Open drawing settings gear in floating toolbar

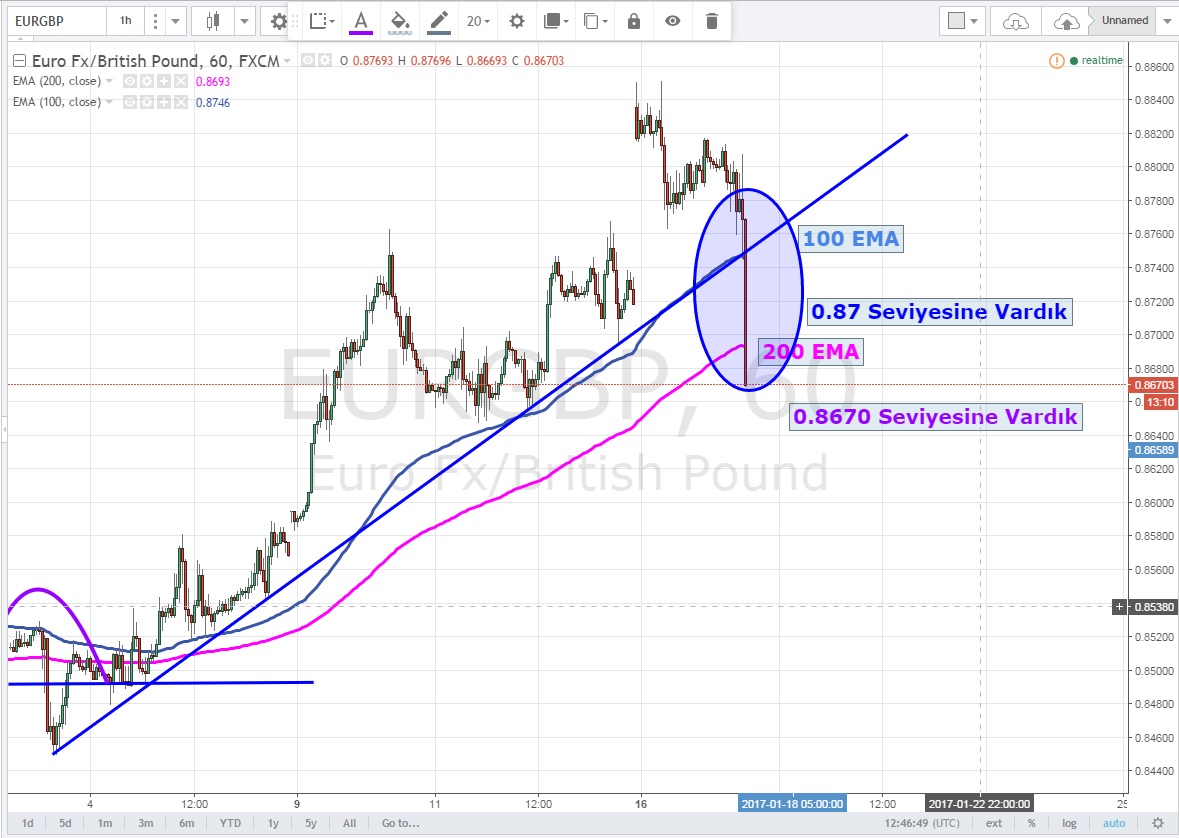[x=516, y=21]
